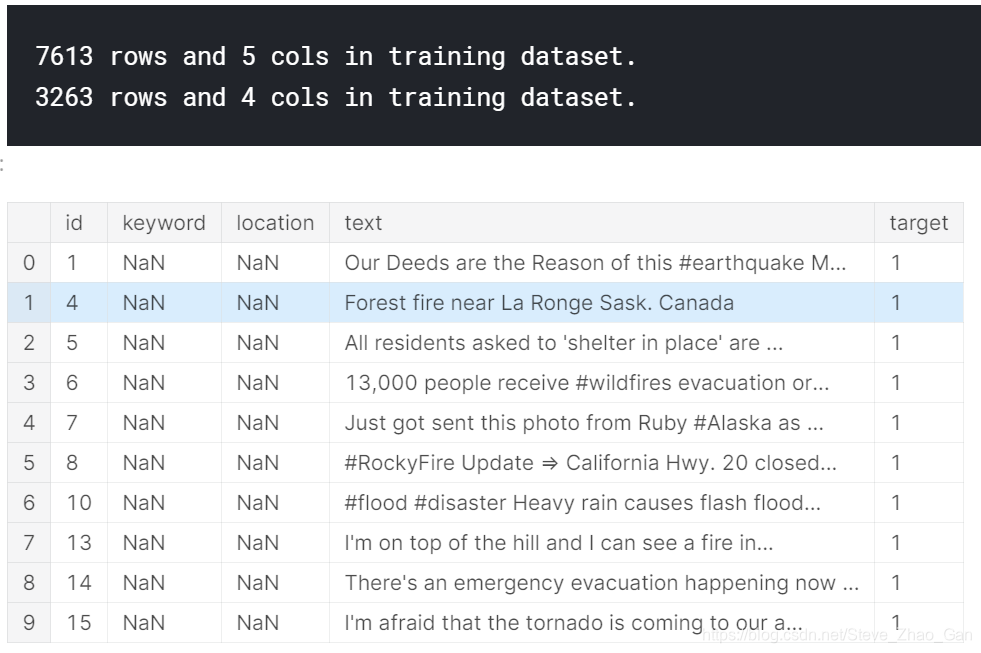Click the id cell with value 13
981x653 pixels.
(79, 543)
